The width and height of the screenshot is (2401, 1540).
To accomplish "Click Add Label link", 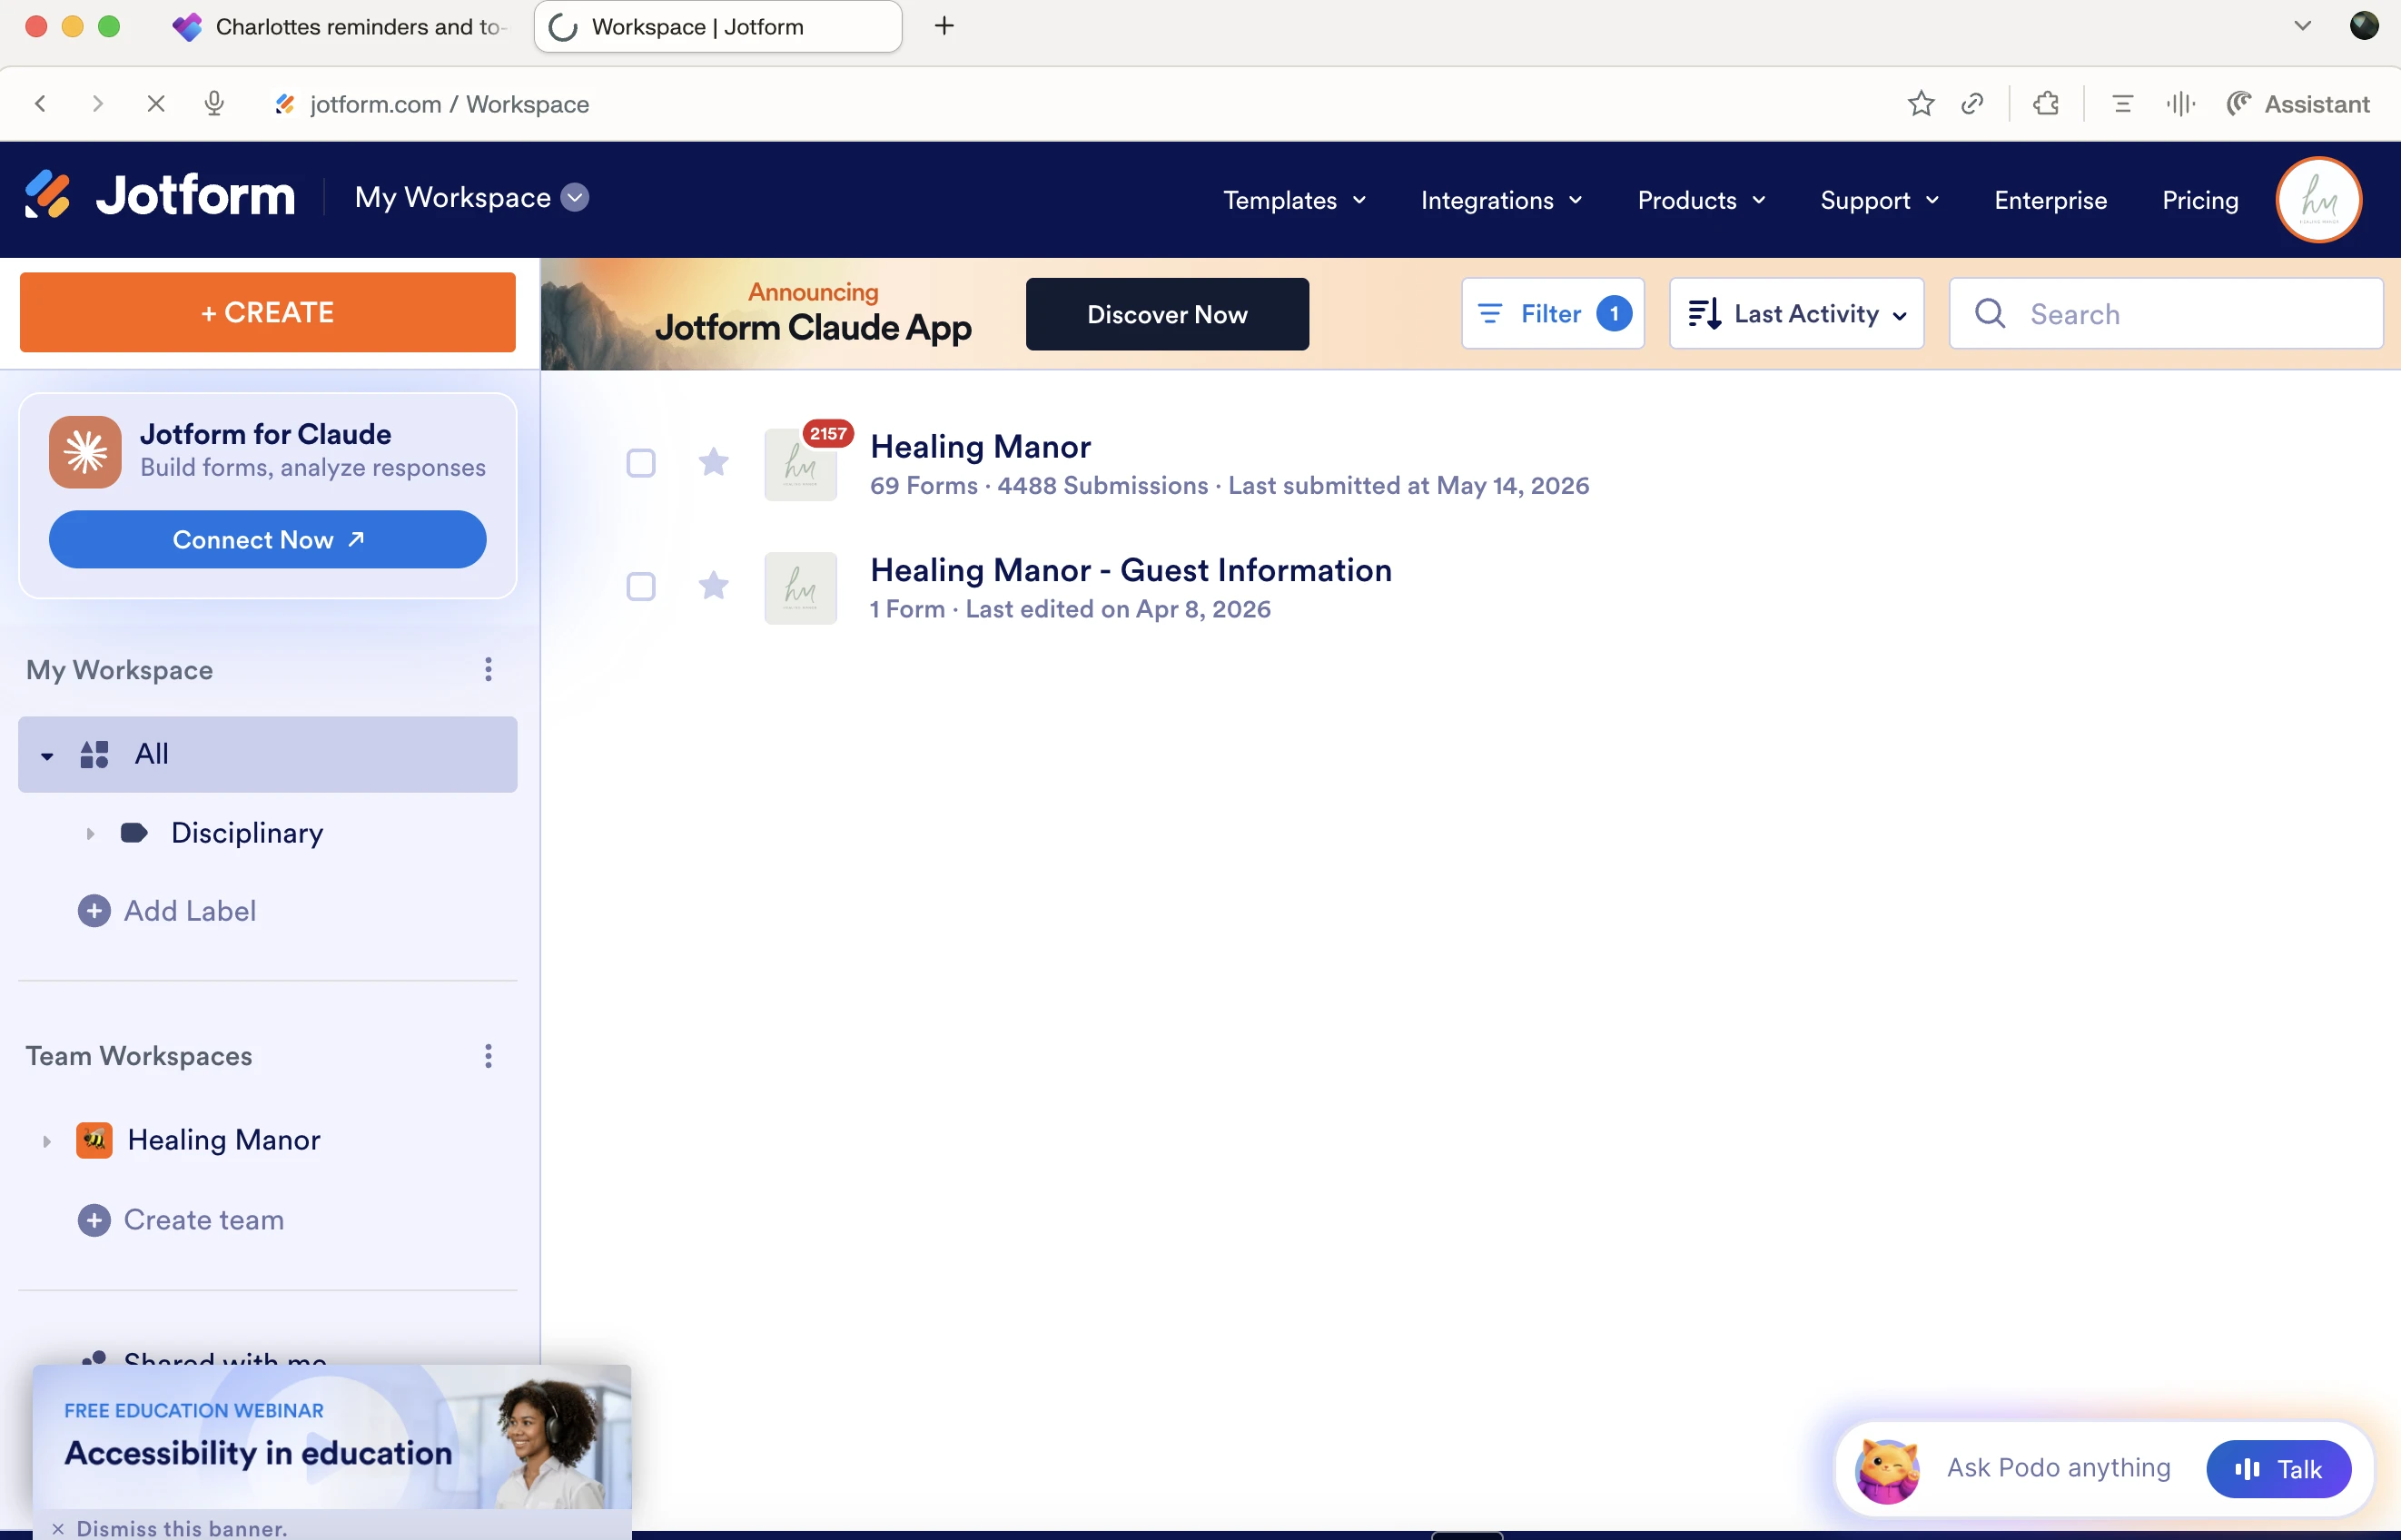I will coord(190,911).
